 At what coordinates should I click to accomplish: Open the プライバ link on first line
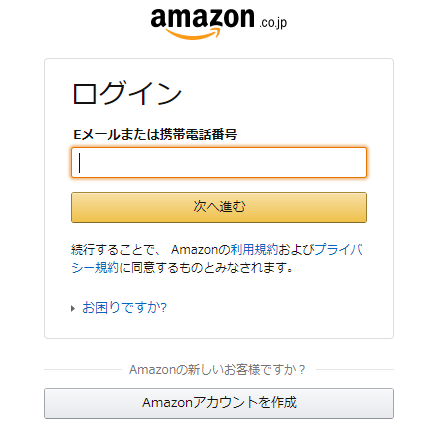tap(339, 249)
